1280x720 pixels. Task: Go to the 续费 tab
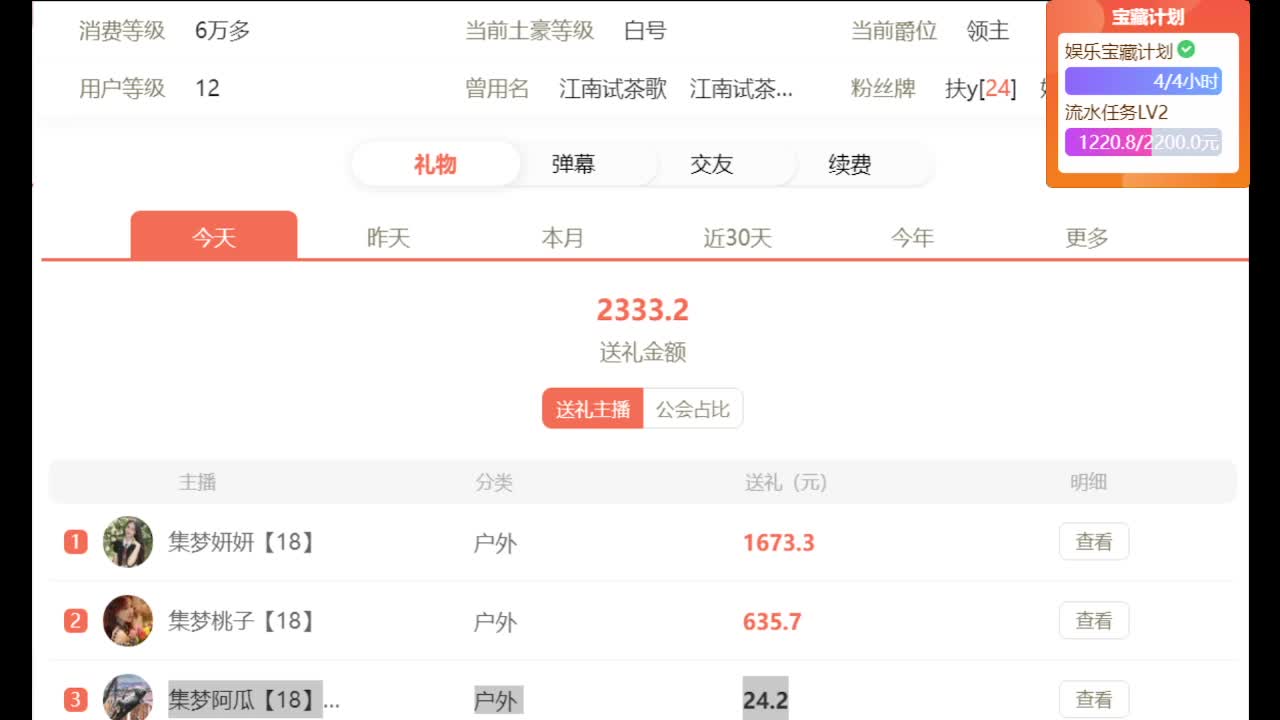click(x=849, y=164)
